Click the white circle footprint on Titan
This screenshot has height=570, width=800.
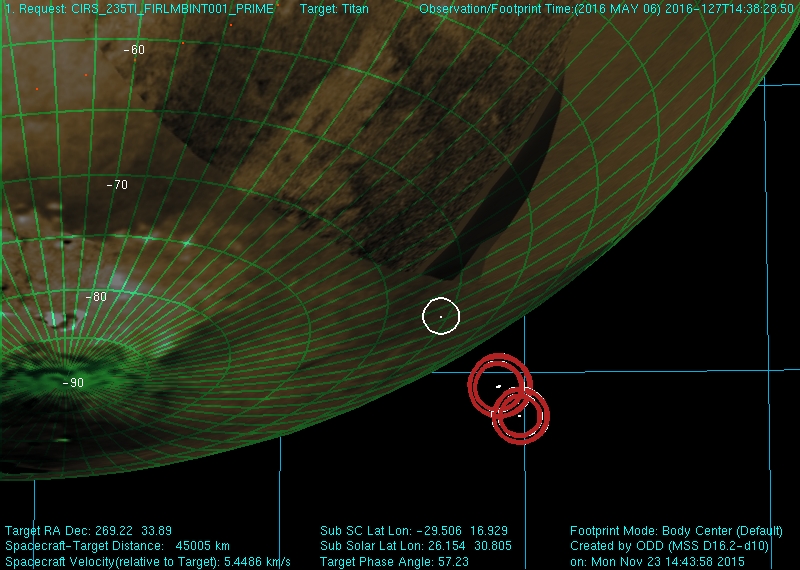pyautogui.click(x=441, y=316)
